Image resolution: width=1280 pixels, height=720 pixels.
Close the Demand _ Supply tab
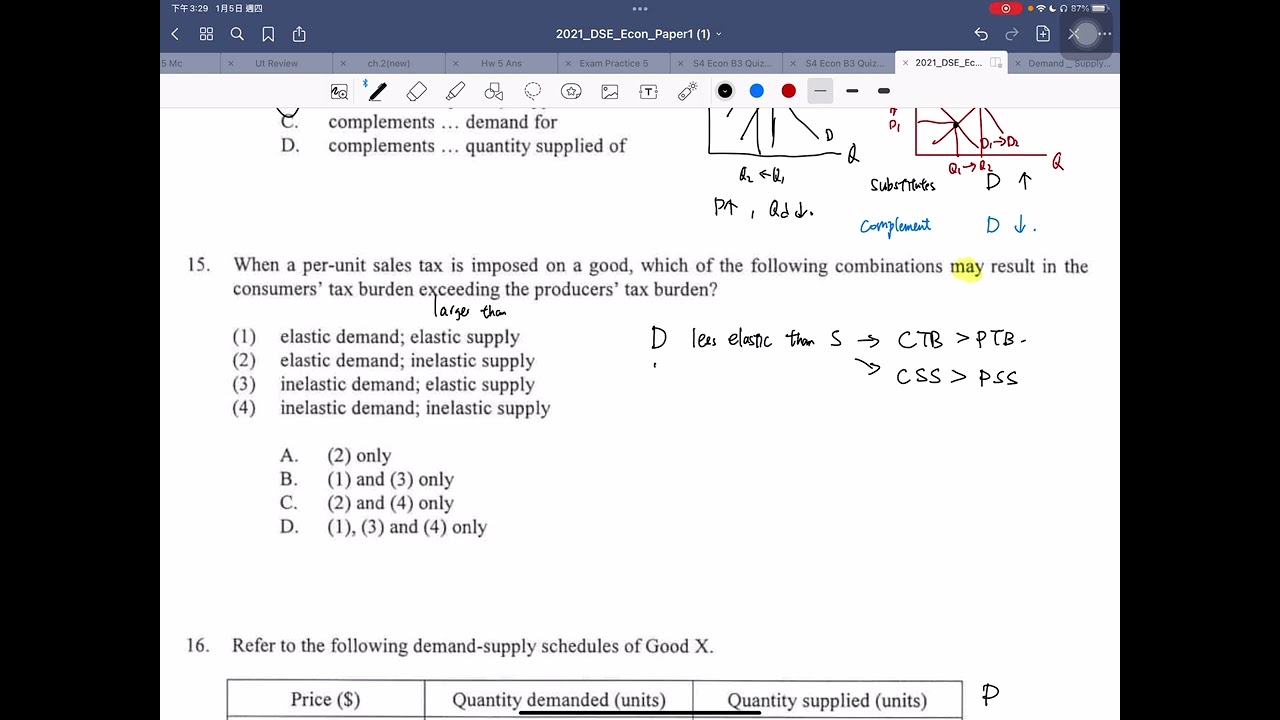click(x=1018, y=63)
